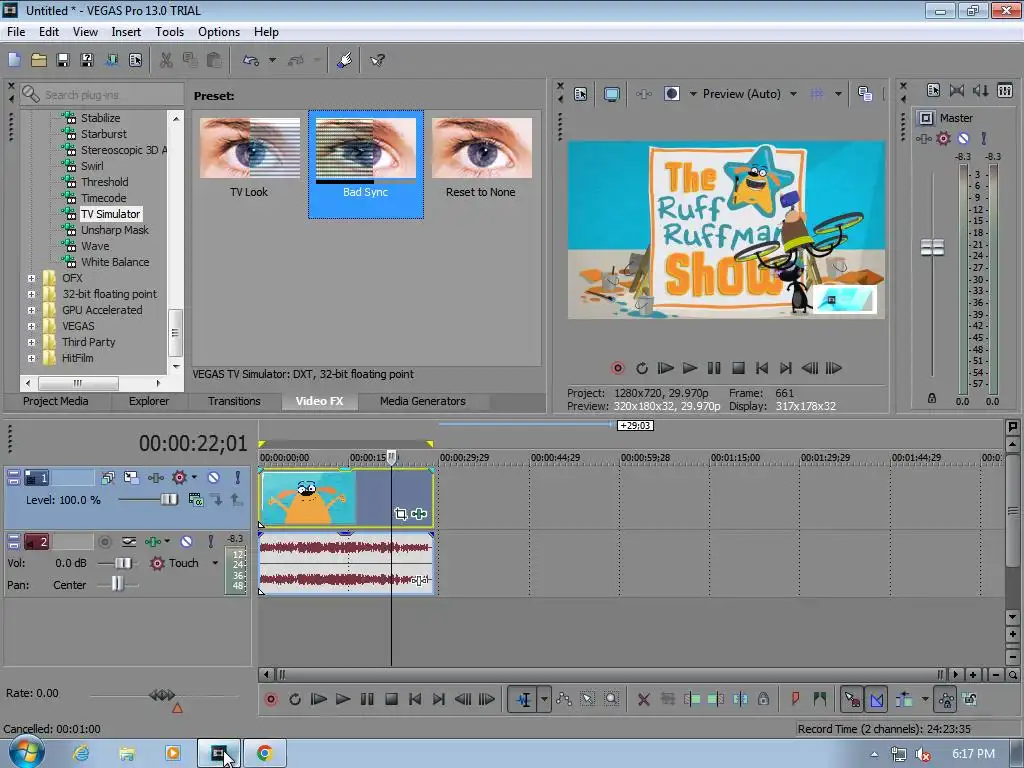Open the preview overlays grid dropdown arrow
Screen dimensions: 1024x768
click(x=838, y=94)
